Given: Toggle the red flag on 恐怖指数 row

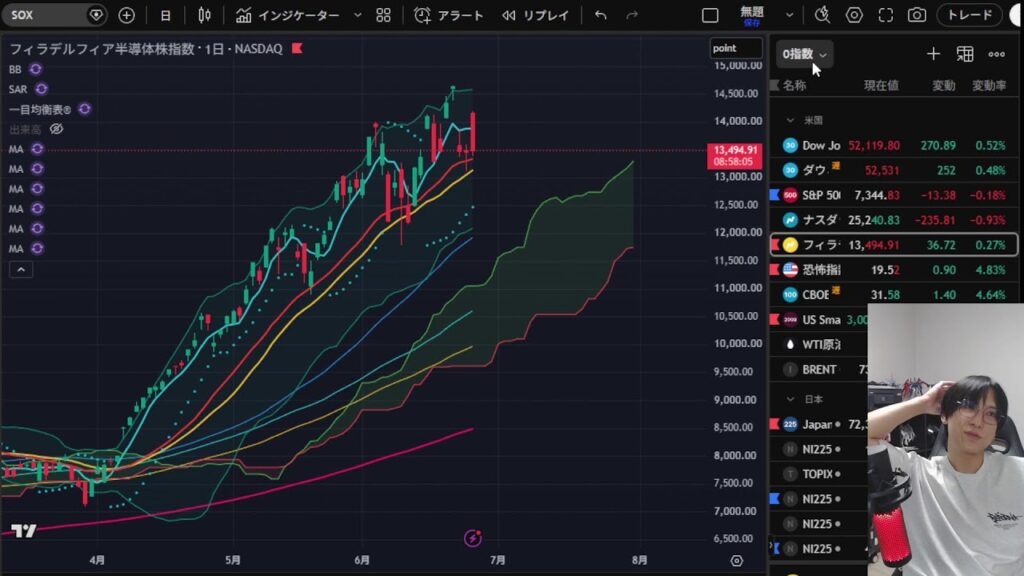Looking at the screenshot, I should click(x=775, y=270).
